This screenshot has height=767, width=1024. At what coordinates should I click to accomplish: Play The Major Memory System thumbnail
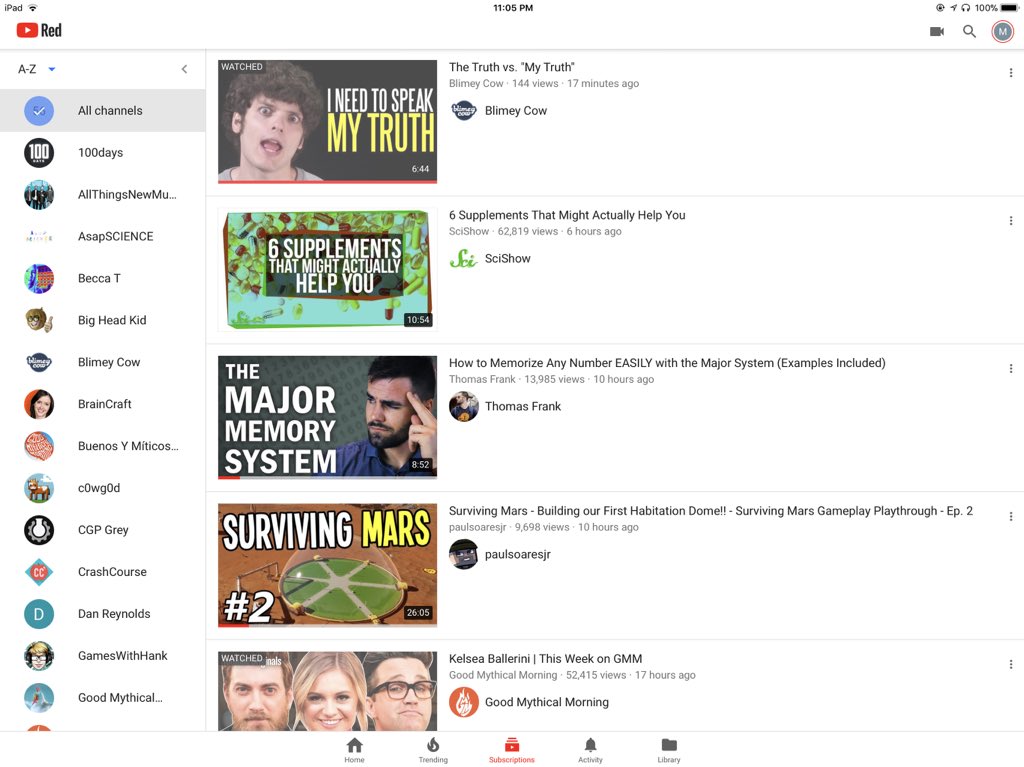tap(327, 417)
